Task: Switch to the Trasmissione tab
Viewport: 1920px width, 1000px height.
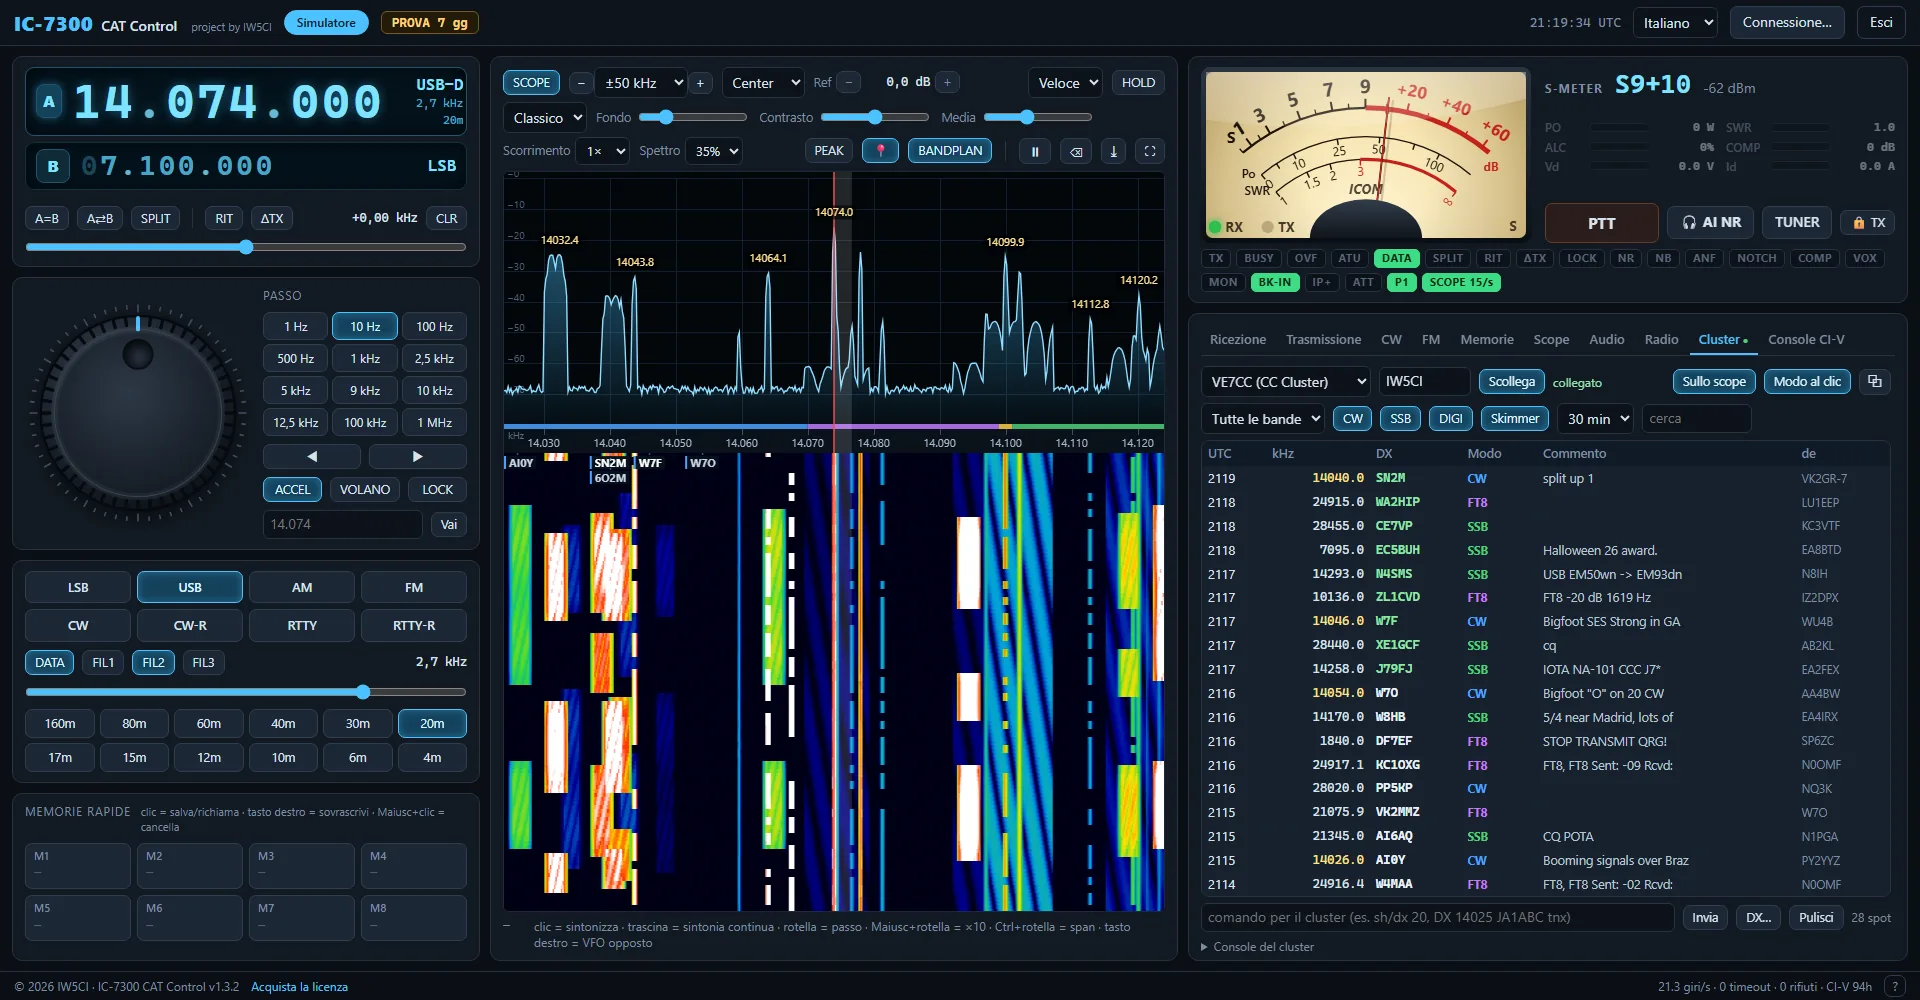Action: (1323, 340)
